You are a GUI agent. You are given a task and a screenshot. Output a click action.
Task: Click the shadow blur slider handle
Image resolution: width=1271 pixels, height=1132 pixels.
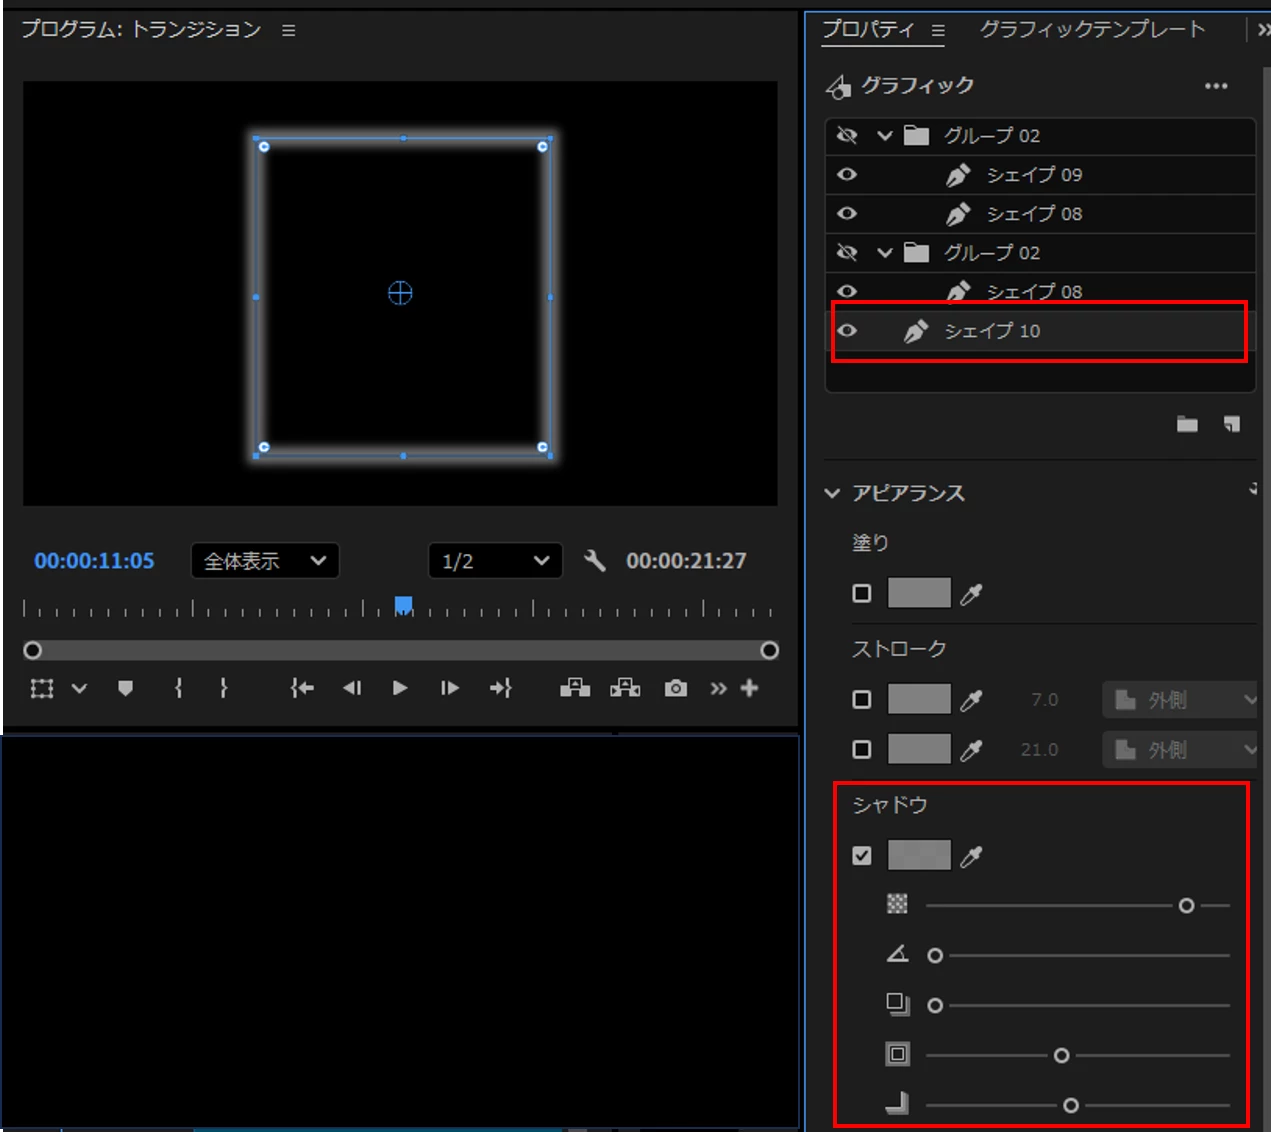pyautogui.click(x=1071, y=1106)
